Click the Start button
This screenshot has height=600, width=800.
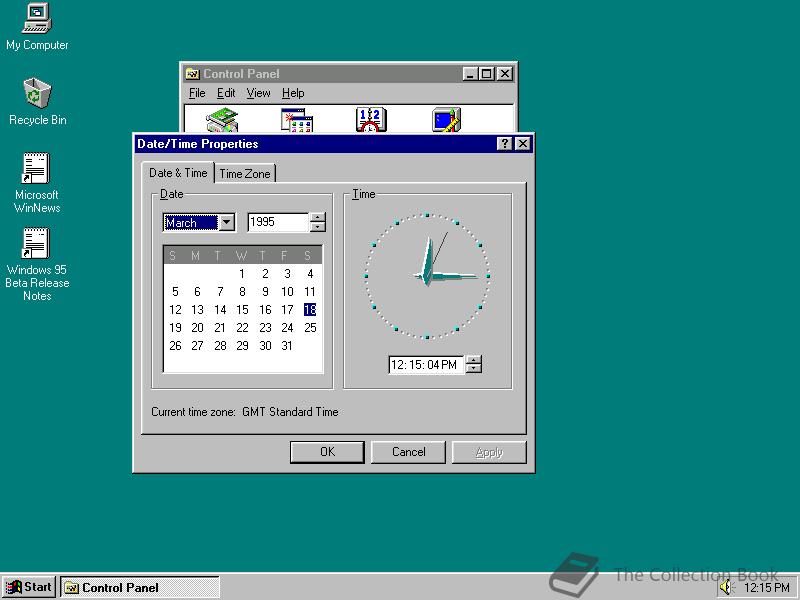(29, 587)
